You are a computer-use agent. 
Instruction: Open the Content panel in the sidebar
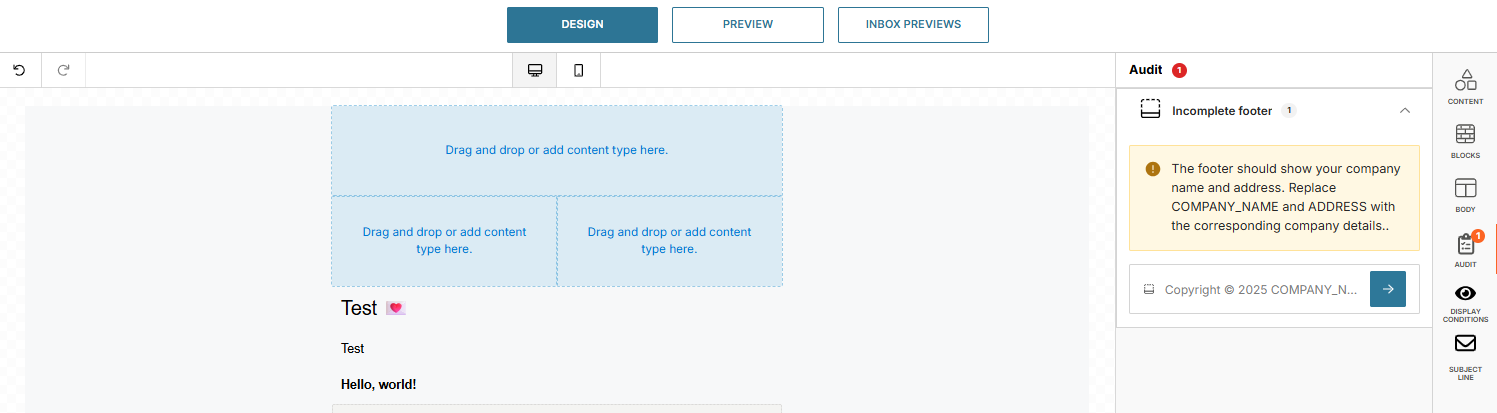(x=1465, y=87)
